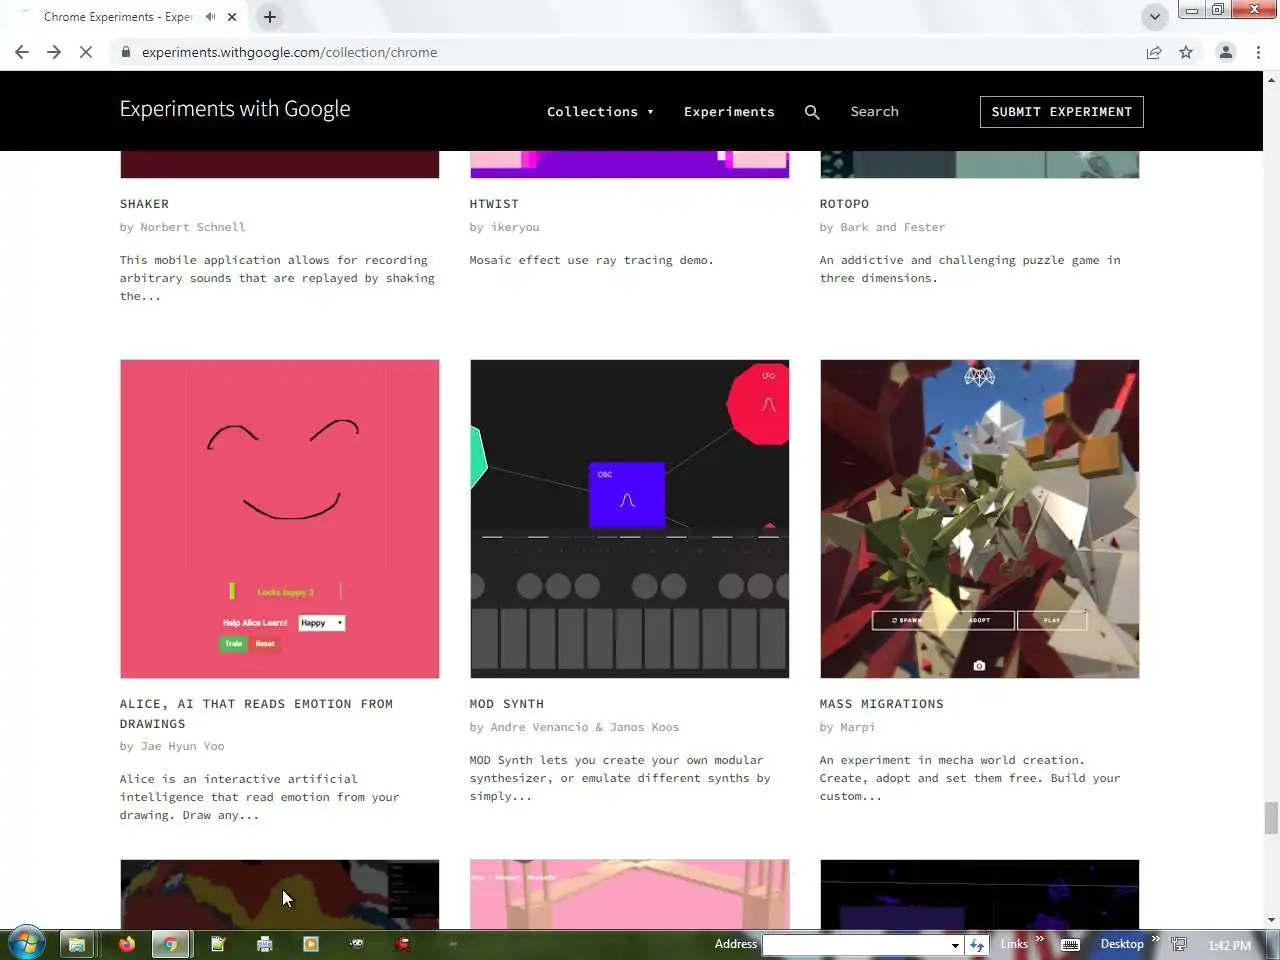Open the MOD Synth thumbnail
The height and width of the screenshot is (960, 1280).
pyautogui.click(x=629, y=519)
